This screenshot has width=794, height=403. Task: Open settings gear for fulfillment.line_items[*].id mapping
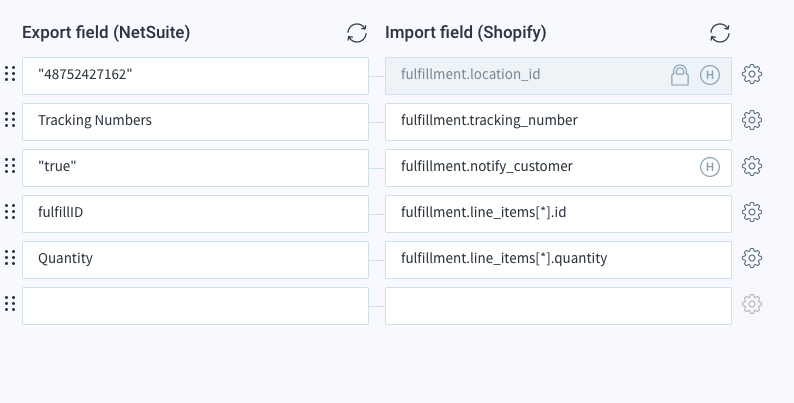click(x=751, y=212)
